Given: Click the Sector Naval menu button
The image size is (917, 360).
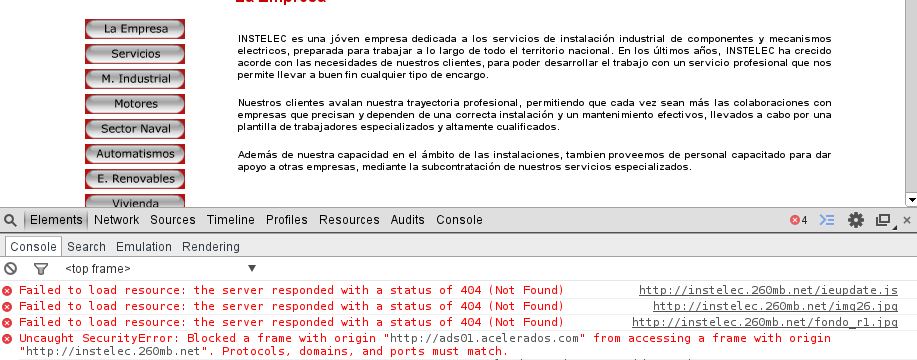Looking at the screenshot, I should 135,129.
